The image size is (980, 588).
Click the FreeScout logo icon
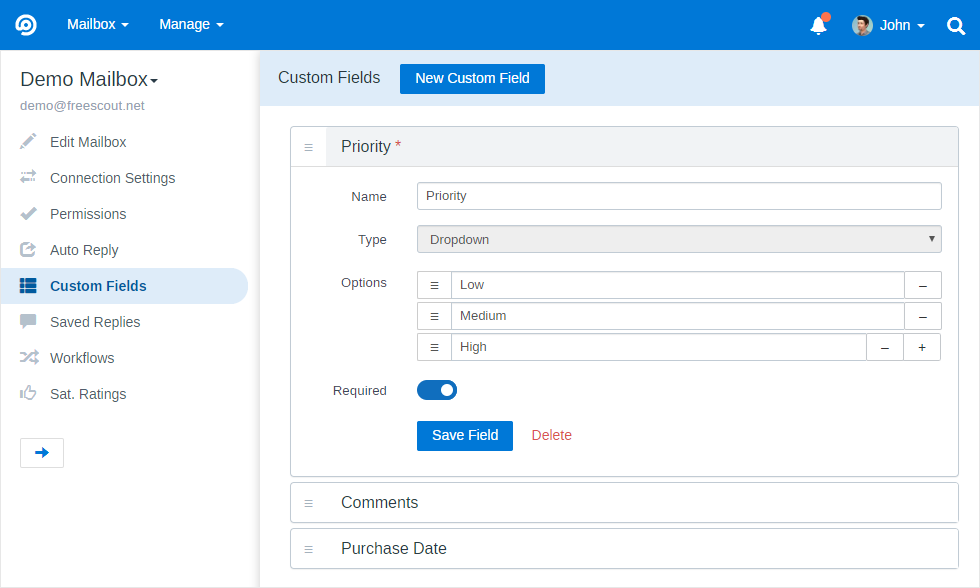point(24,24)
